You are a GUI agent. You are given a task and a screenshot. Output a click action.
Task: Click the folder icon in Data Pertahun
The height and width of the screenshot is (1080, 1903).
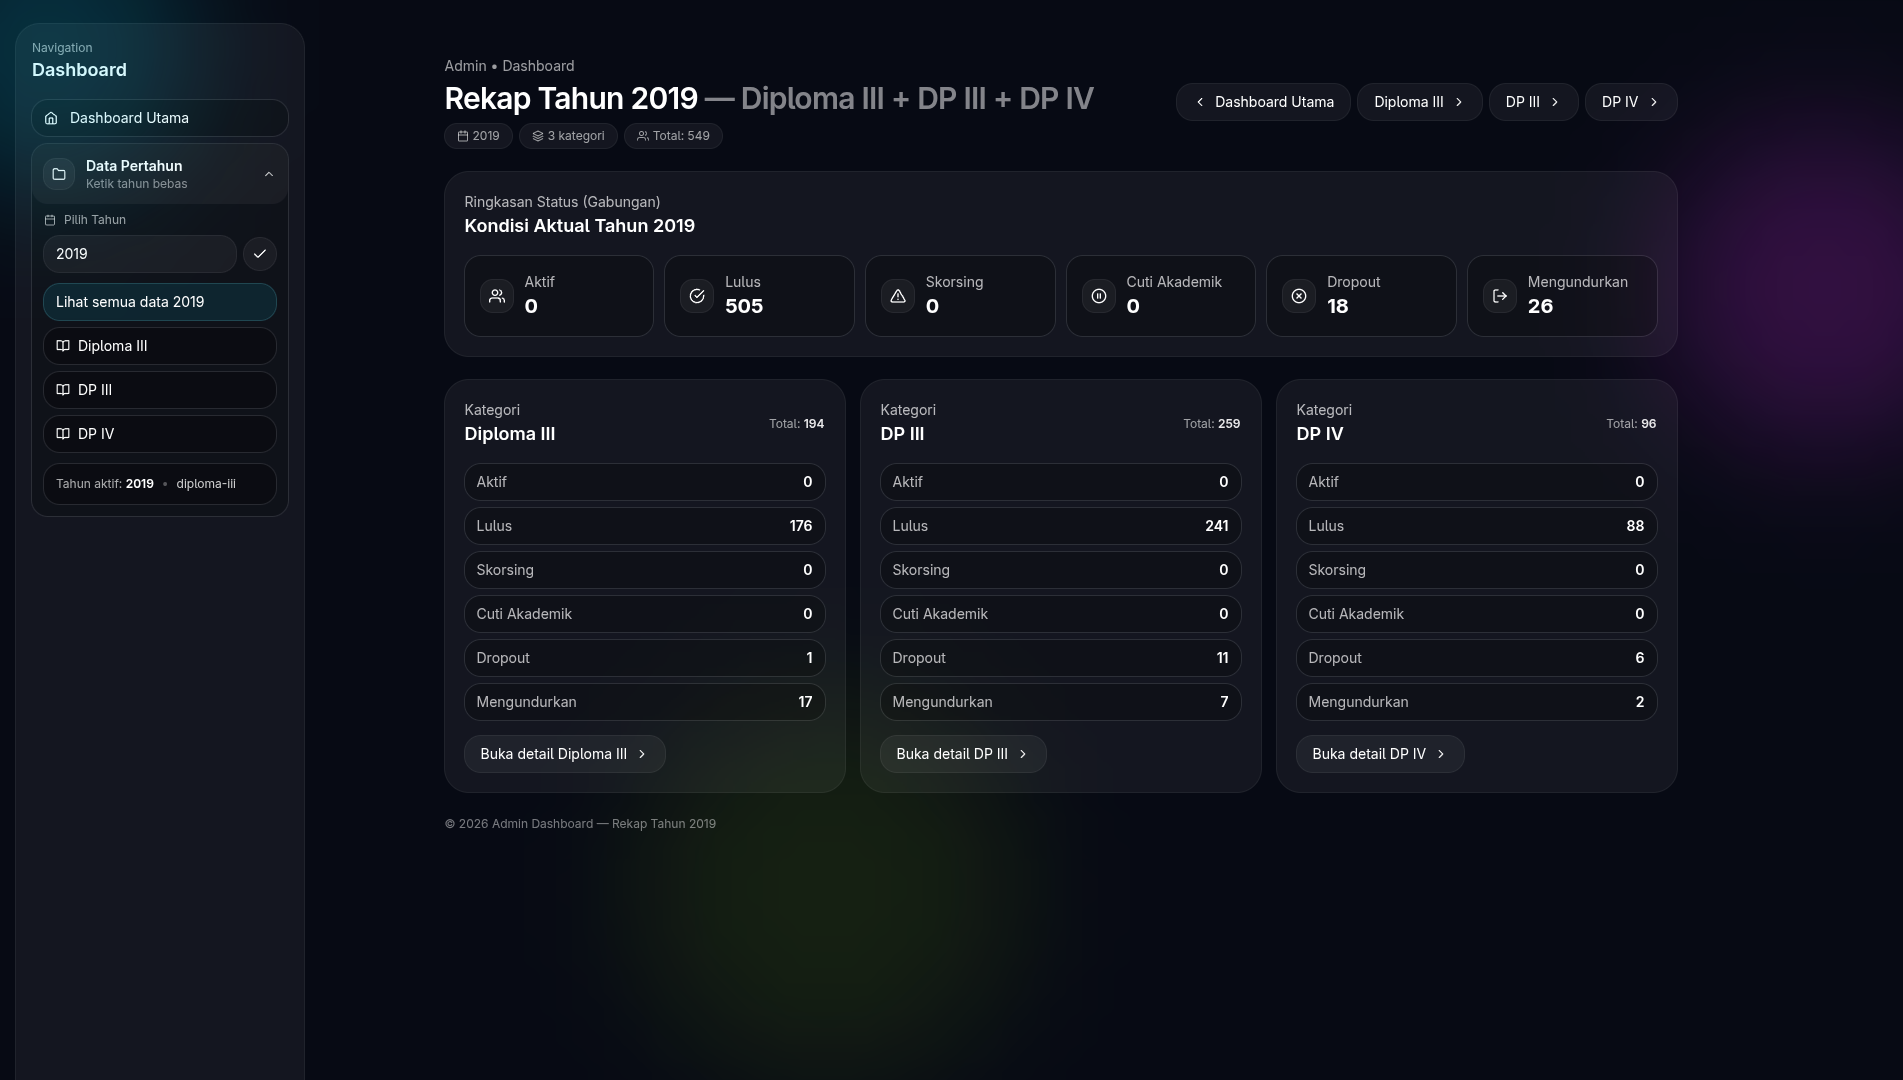[x=59, y=174]
